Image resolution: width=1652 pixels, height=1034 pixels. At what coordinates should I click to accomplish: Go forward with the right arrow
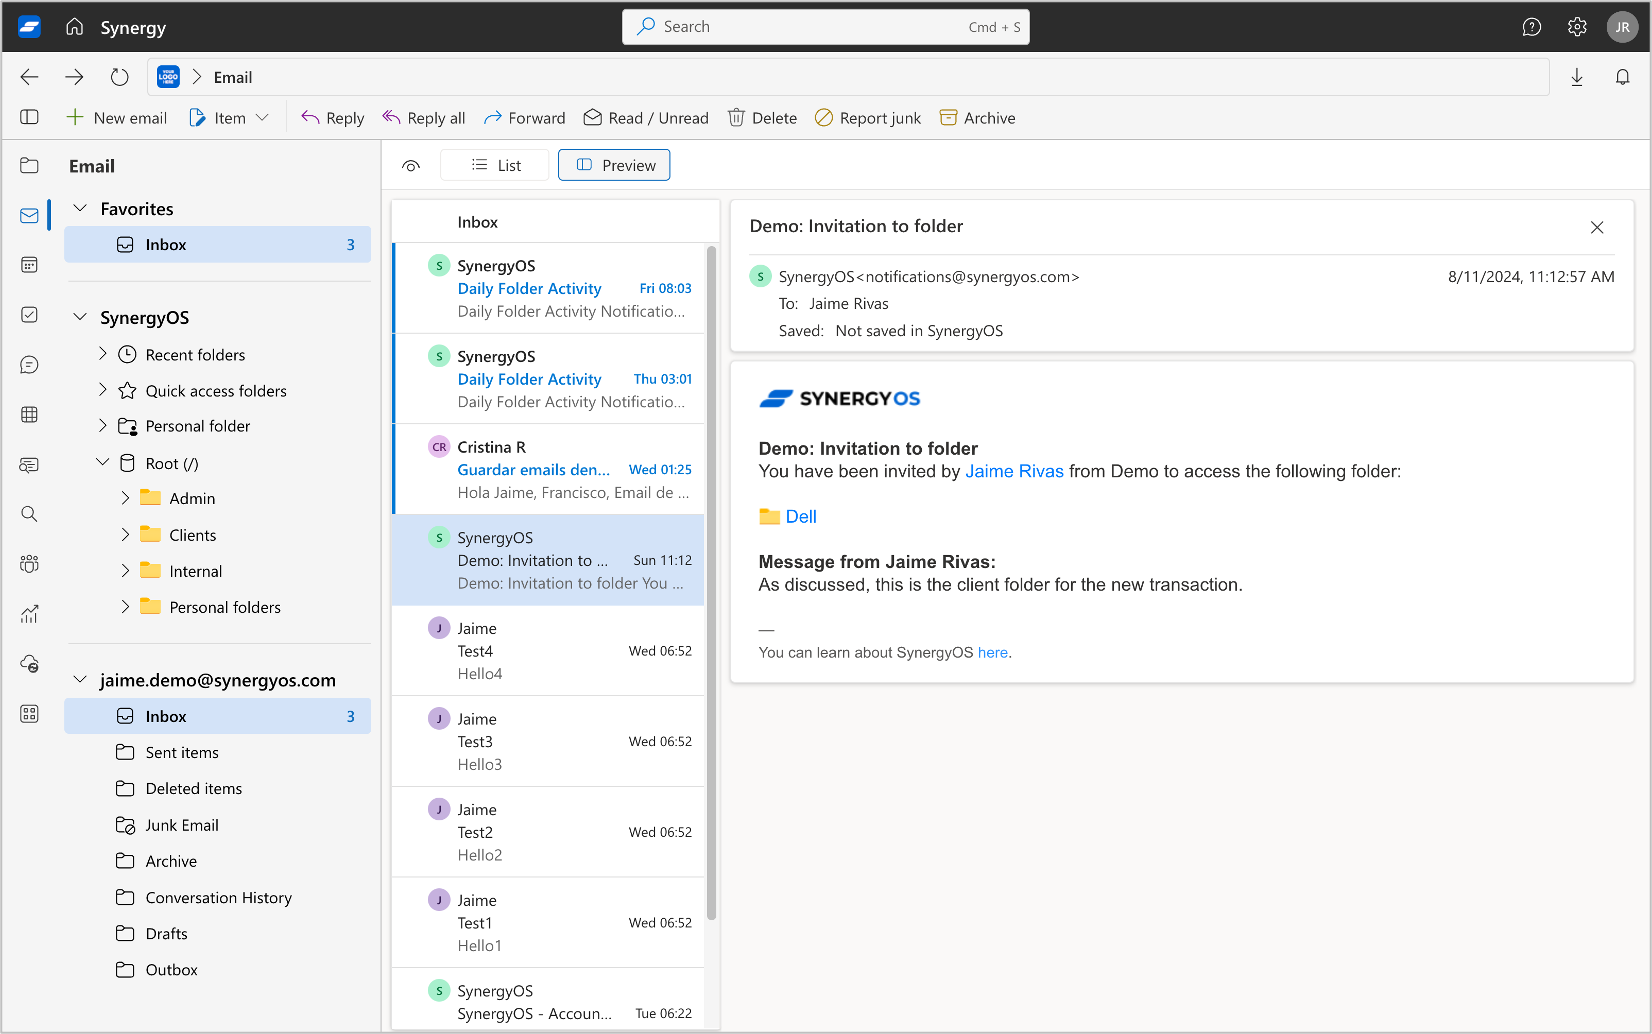[74, 77]
